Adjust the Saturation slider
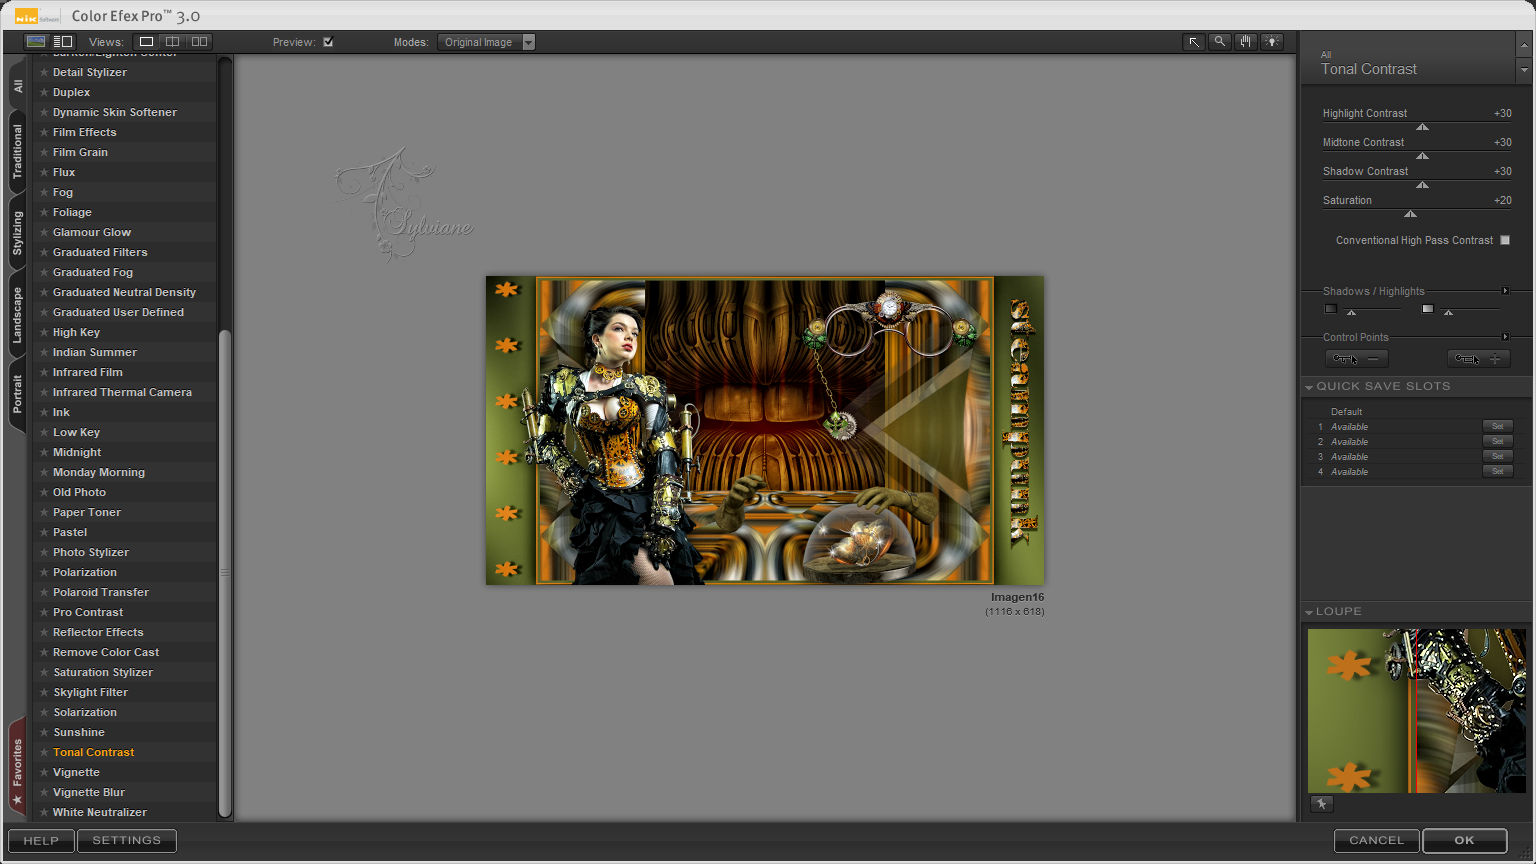The height and width of the screenshot is (864, 1536). tap(1410, 214)
